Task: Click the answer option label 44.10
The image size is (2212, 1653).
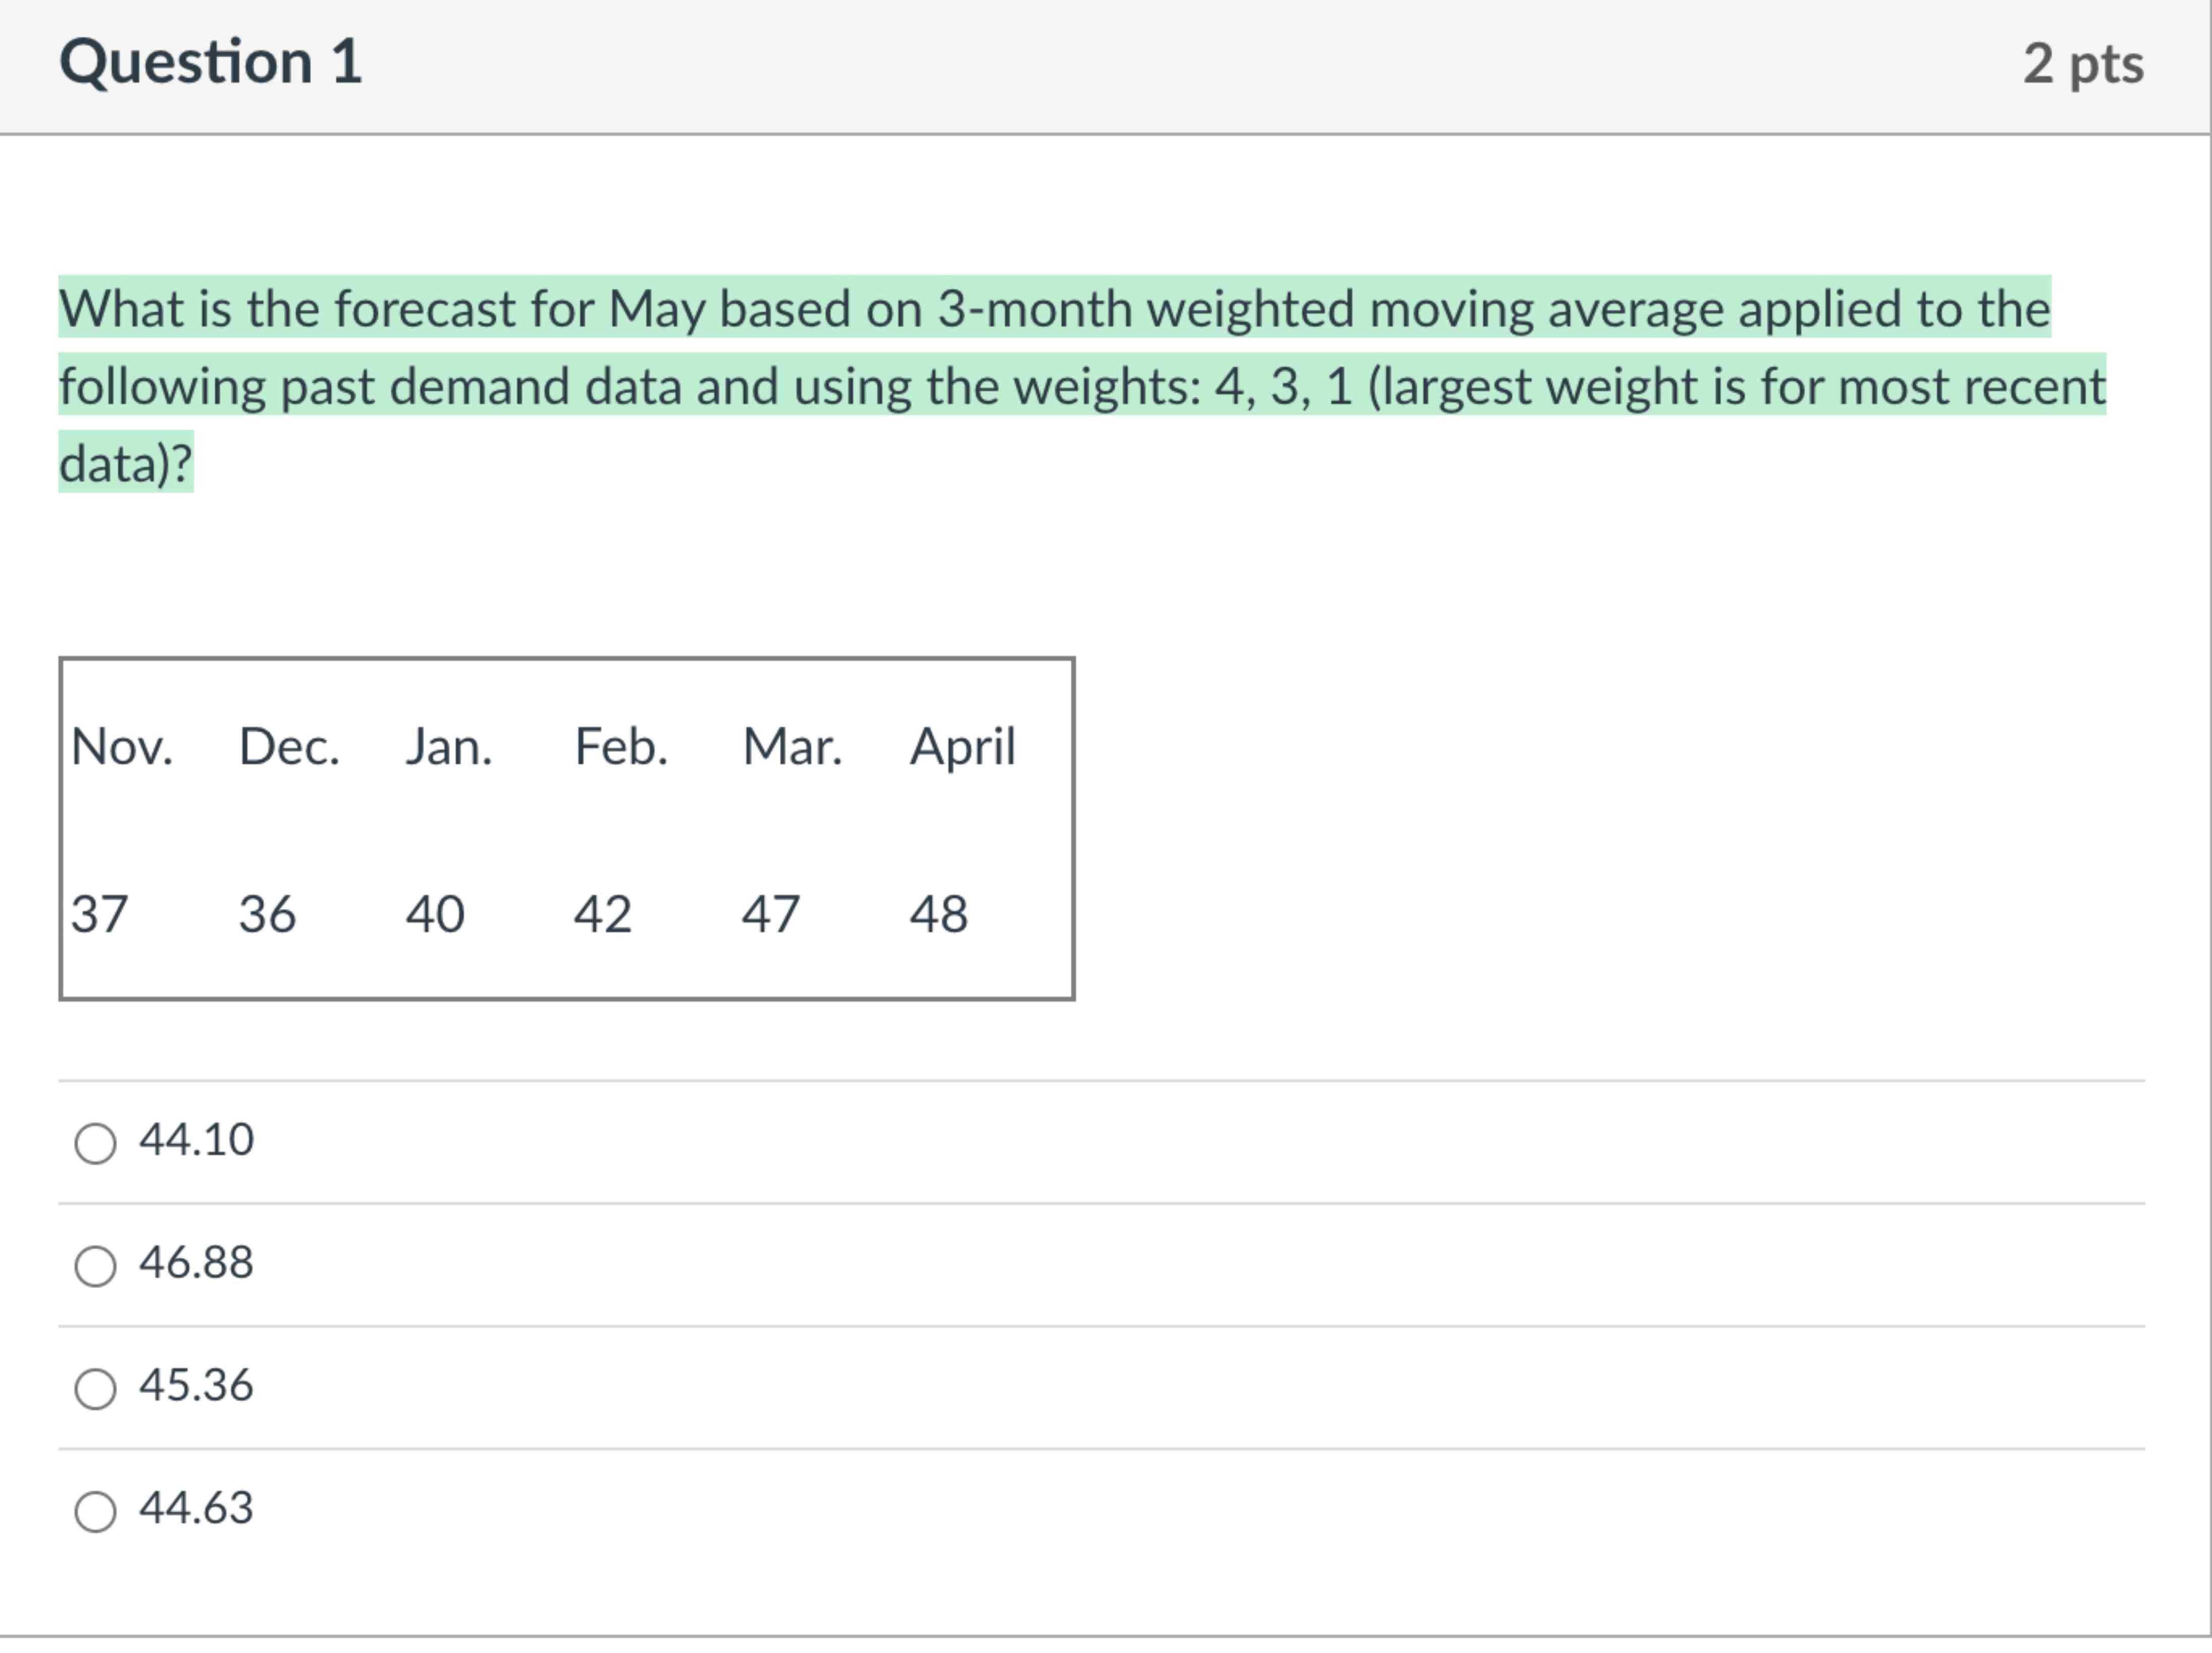Action: [196, 1139]
